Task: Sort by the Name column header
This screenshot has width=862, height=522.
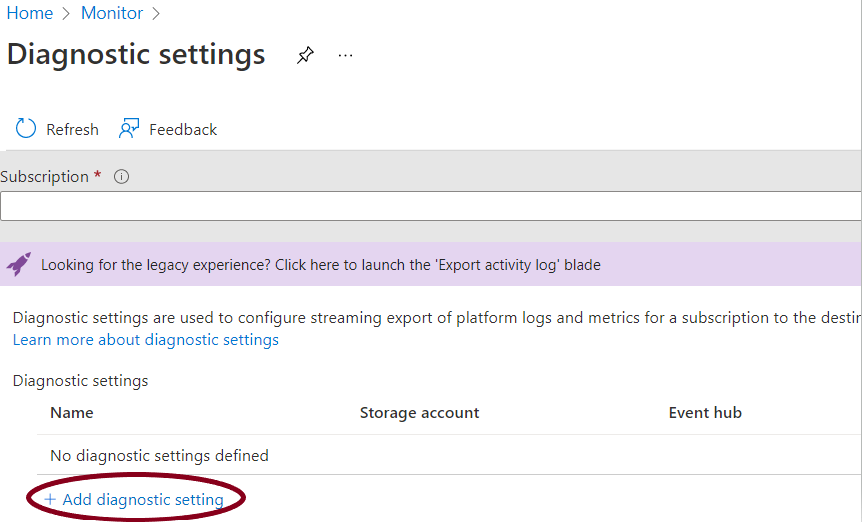Action: click(72, 413)
